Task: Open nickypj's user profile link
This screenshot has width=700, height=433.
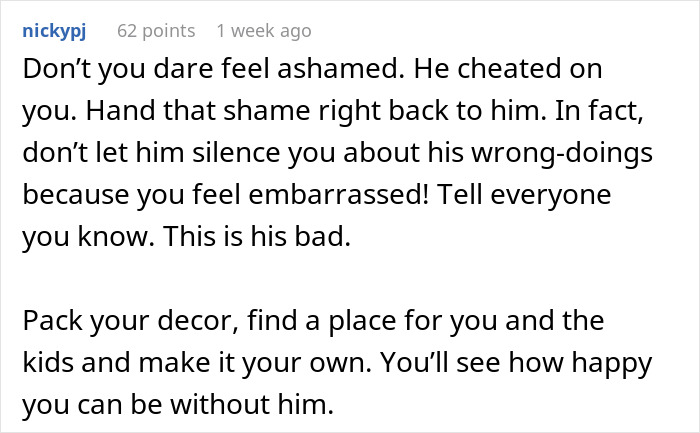Action: coord(54,31)
